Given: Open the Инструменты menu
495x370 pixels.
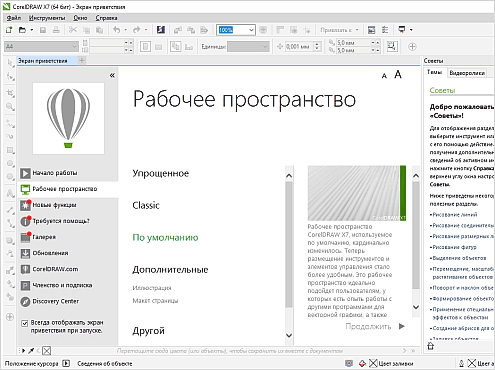Looking at the screenshot, I should click(47, 18).
